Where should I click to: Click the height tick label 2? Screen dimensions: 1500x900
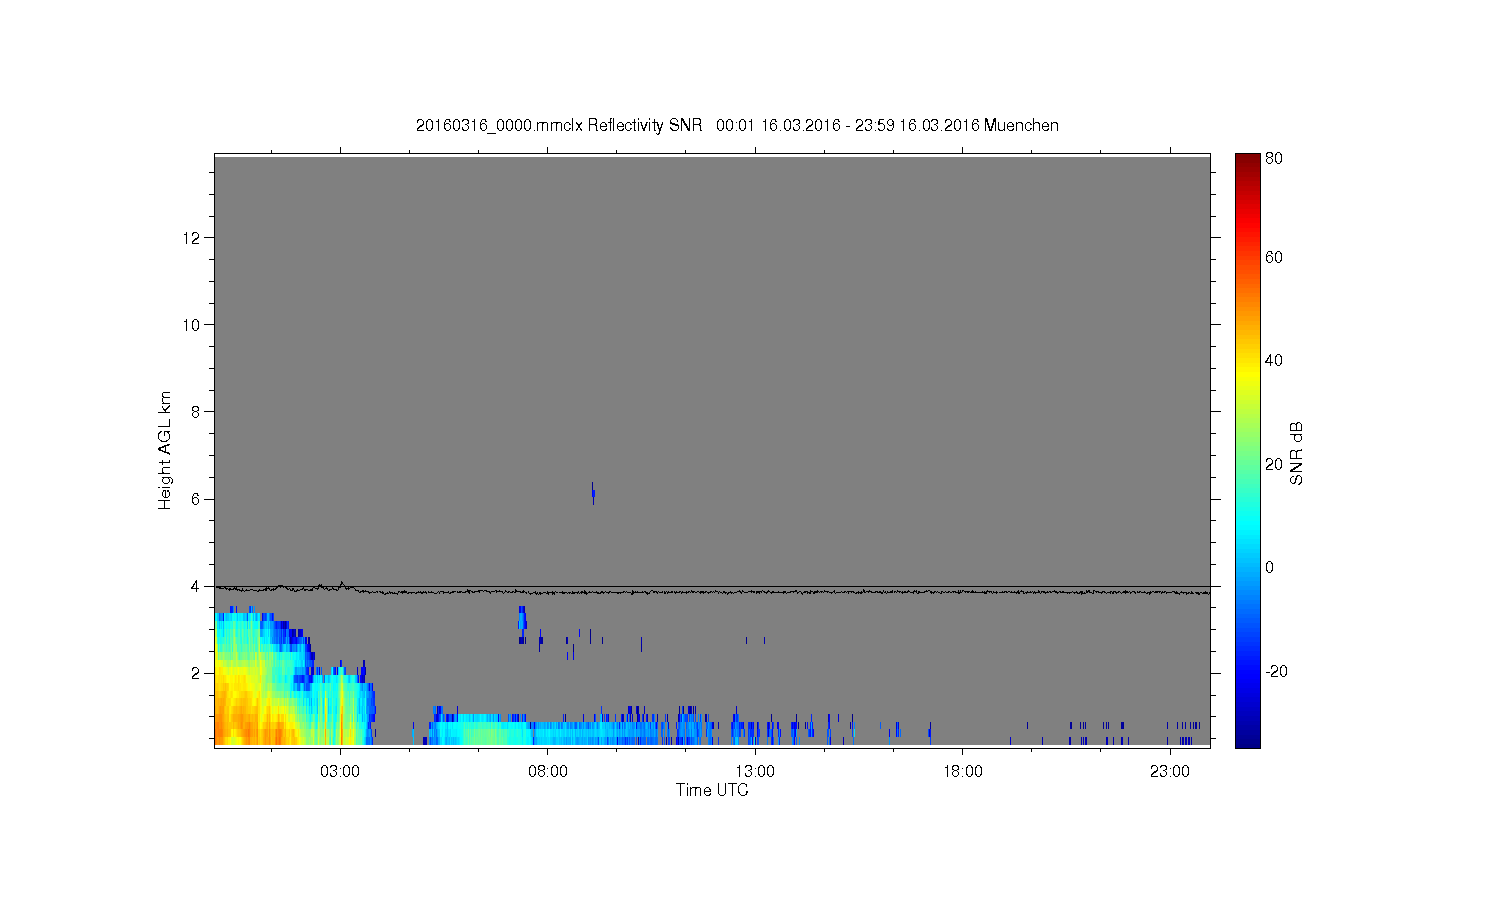(x=197, y=673)
